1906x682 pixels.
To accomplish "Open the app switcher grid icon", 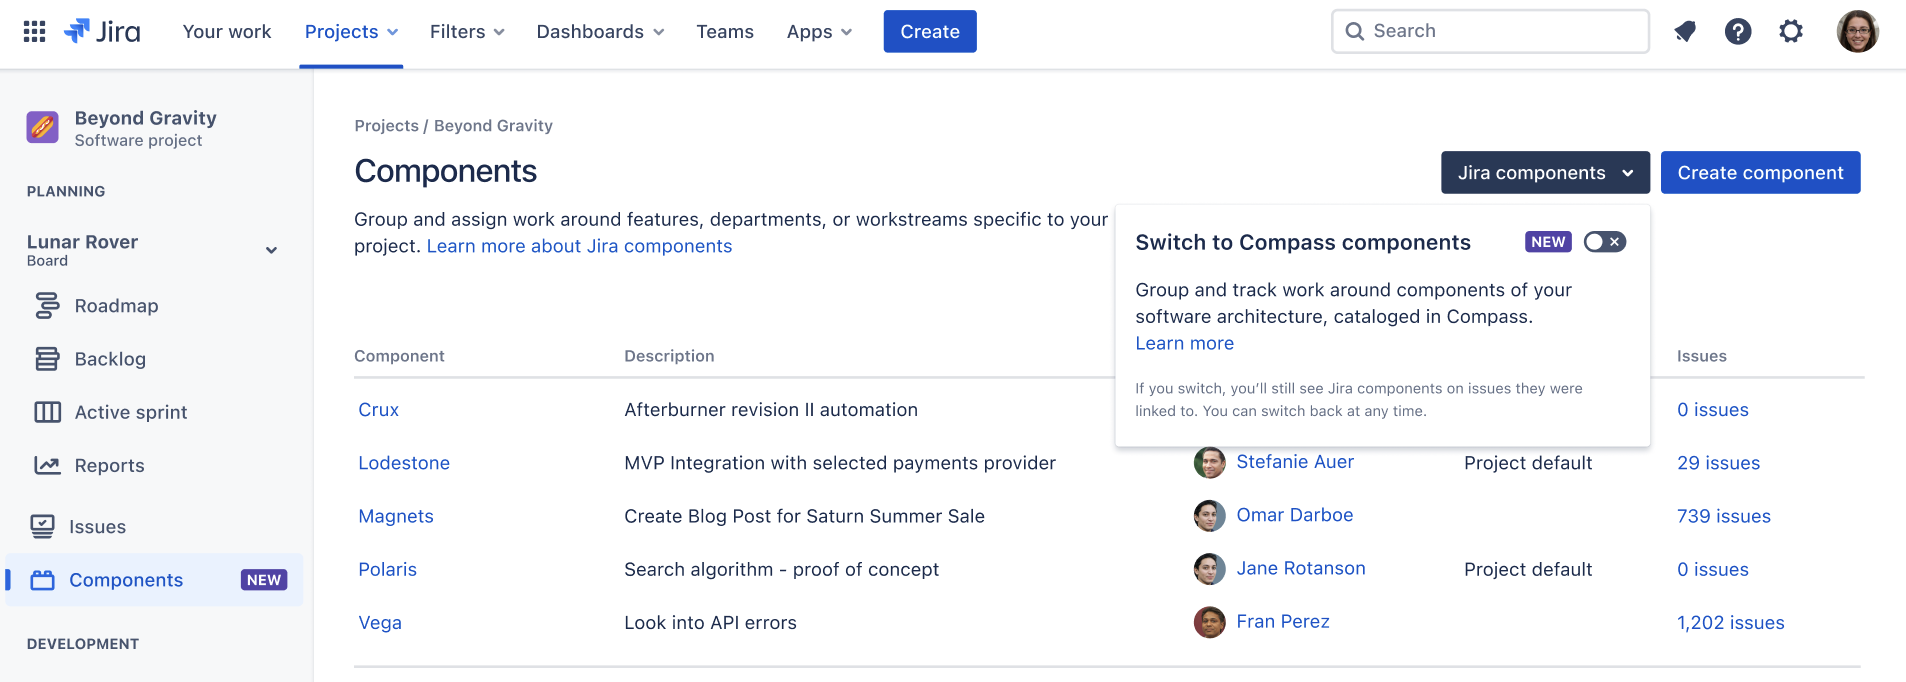I will pos(34,31).
